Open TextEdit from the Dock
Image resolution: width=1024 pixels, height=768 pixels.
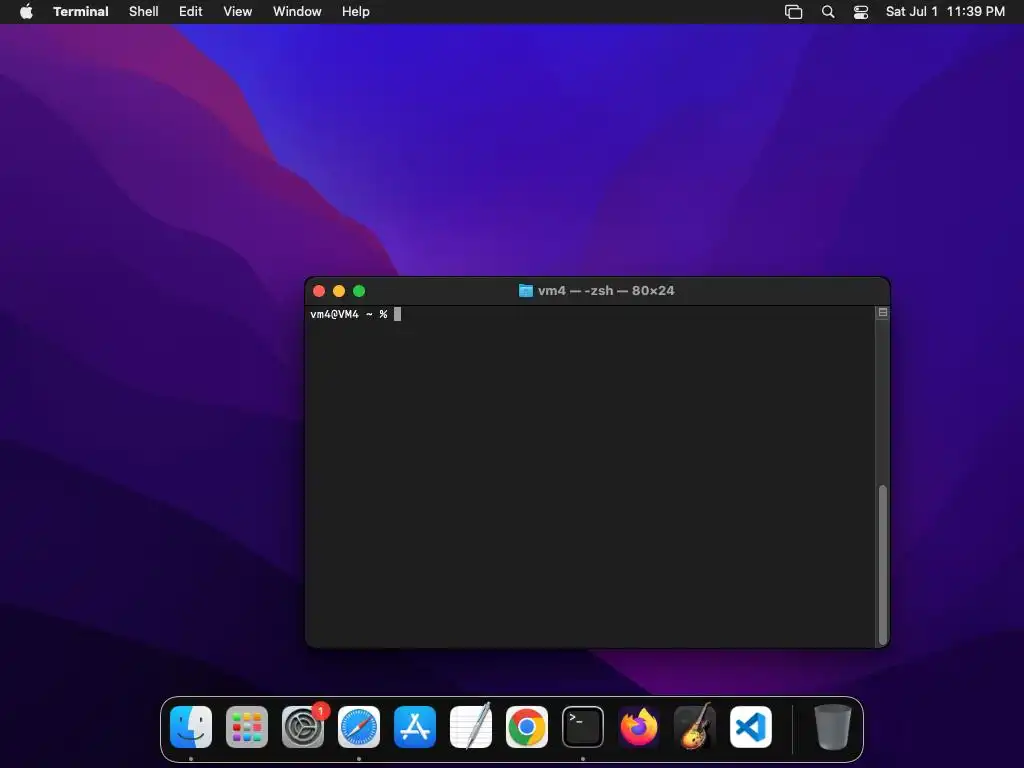[x=471, y=727]
